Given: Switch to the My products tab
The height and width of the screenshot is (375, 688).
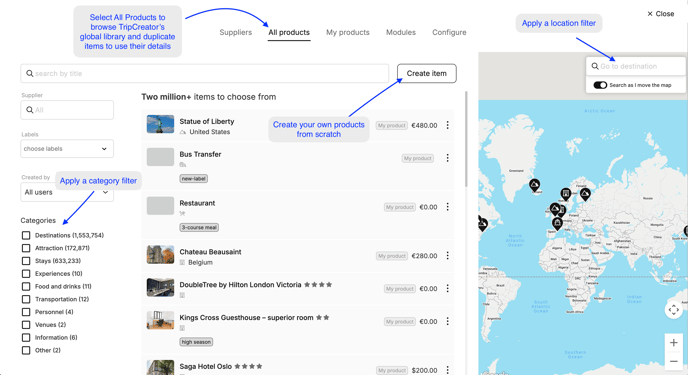Looking at the screenshot, I should [x=348, y=32].
